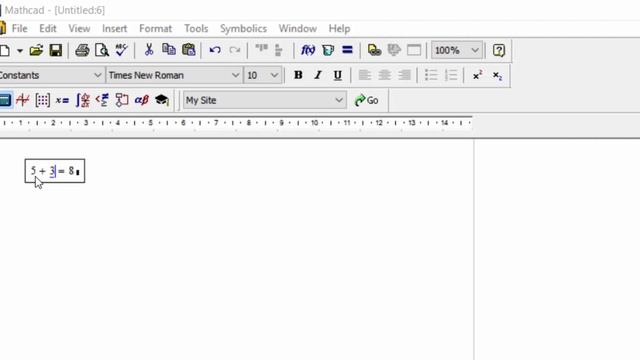This screenshot has height=360, width=640.
Task: Click the Undo arrow icon
Action: pyautogui.click(x=215, y=50)
